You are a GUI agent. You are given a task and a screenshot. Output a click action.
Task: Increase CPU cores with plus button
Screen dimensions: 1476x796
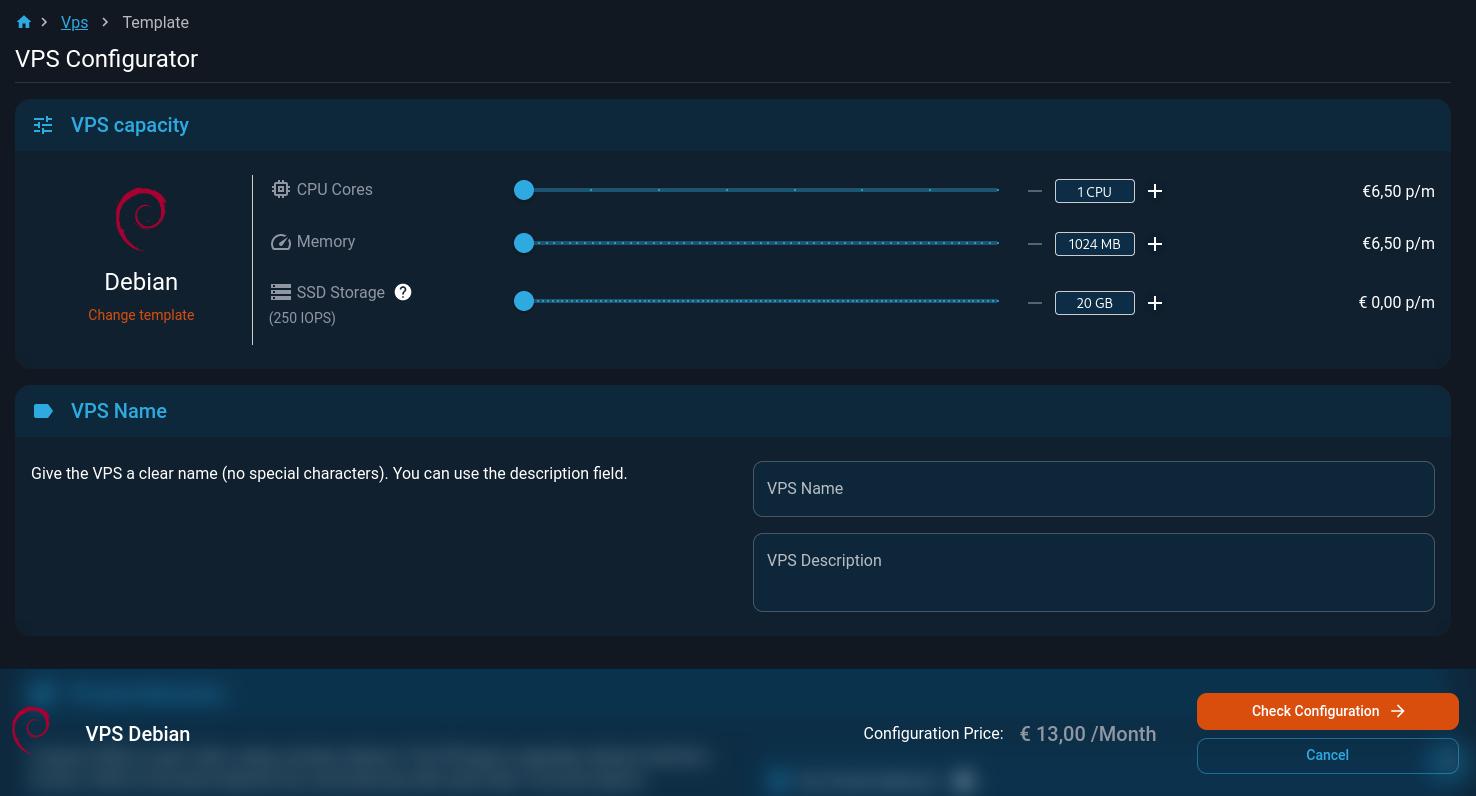tap(1155, 191)
